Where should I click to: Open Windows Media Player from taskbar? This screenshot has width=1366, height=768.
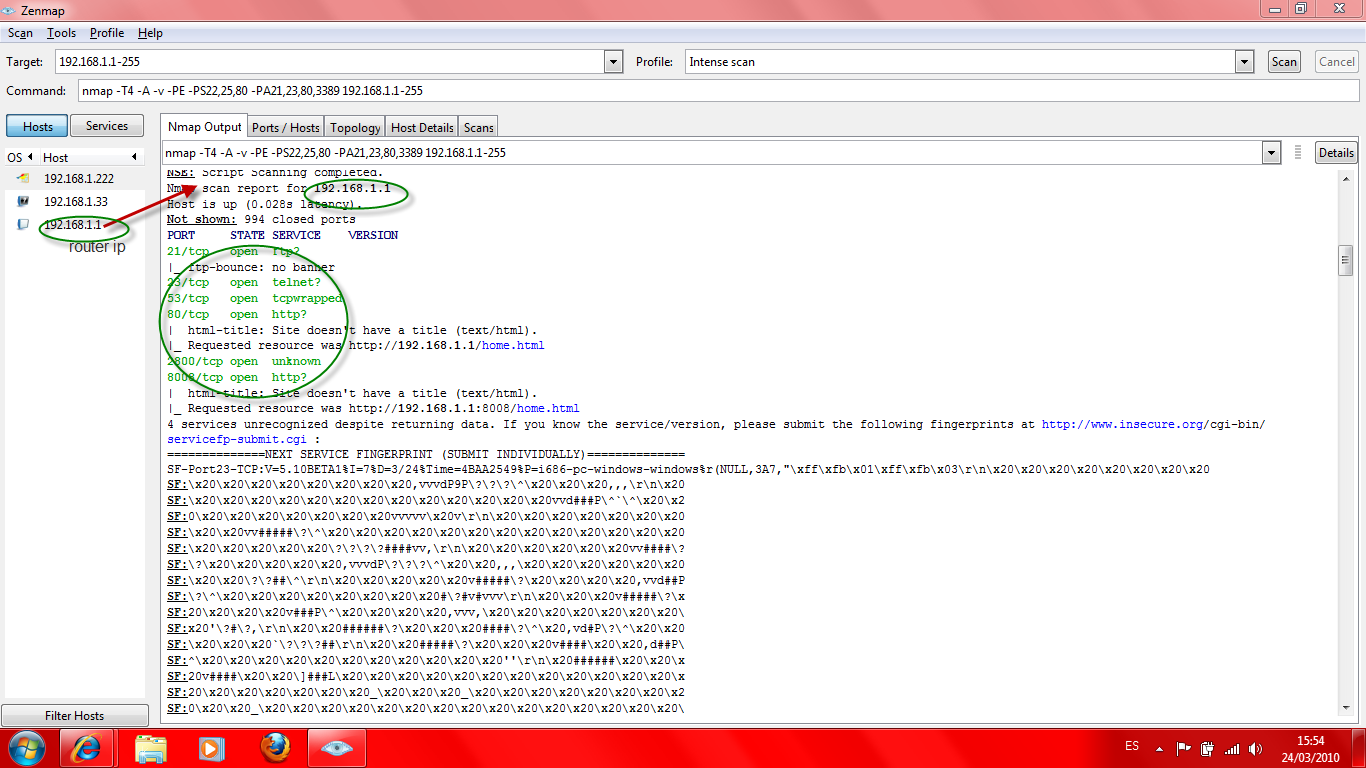pos(211,748)
